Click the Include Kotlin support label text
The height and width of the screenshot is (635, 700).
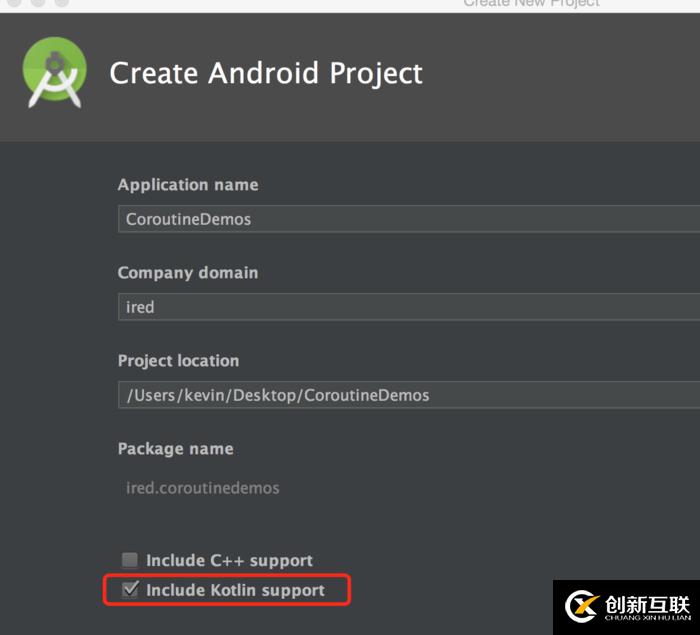coord(235,590)
